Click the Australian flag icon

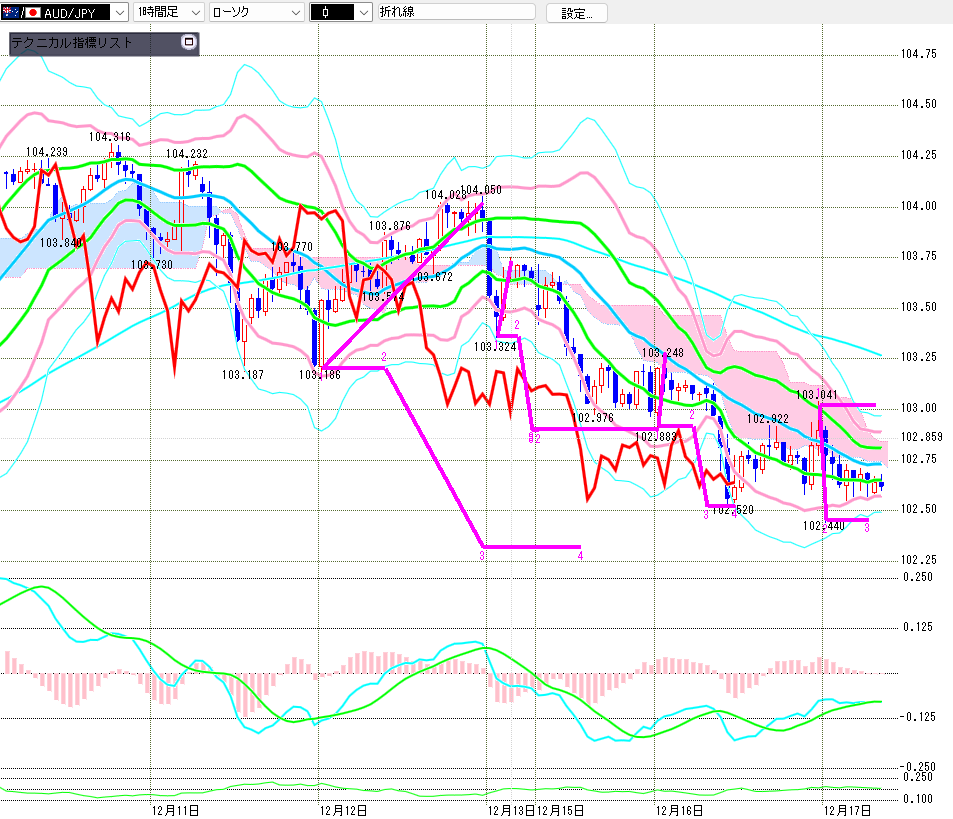[x=10, y=13]
